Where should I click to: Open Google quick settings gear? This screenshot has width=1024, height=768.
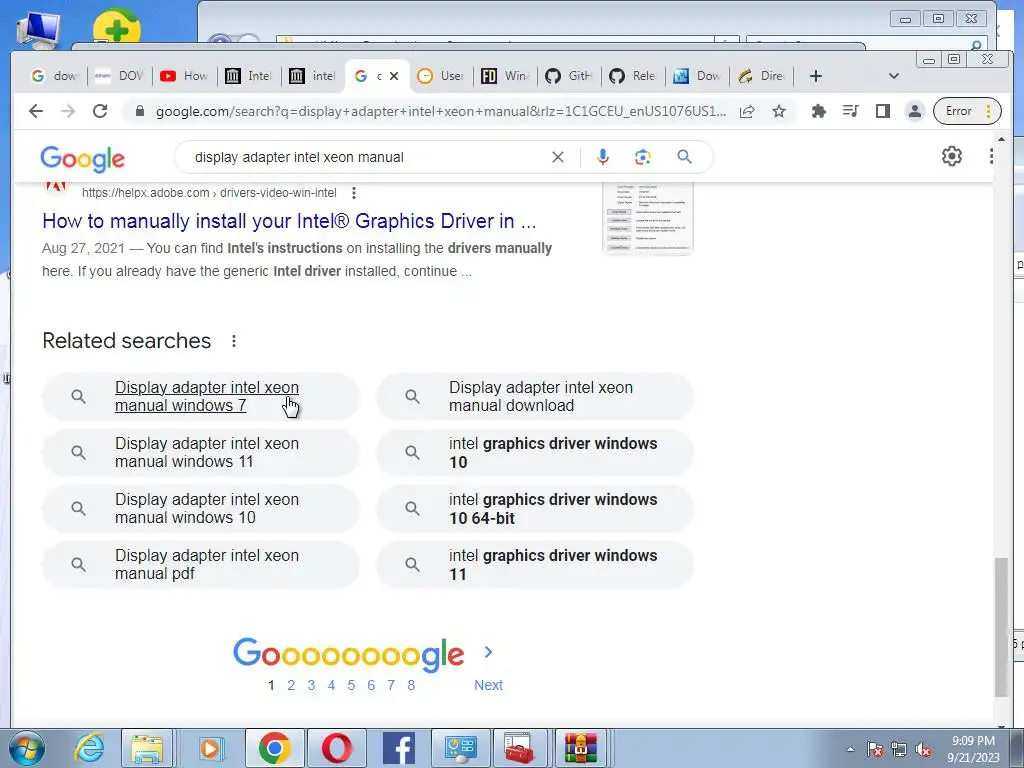[952, 156]
